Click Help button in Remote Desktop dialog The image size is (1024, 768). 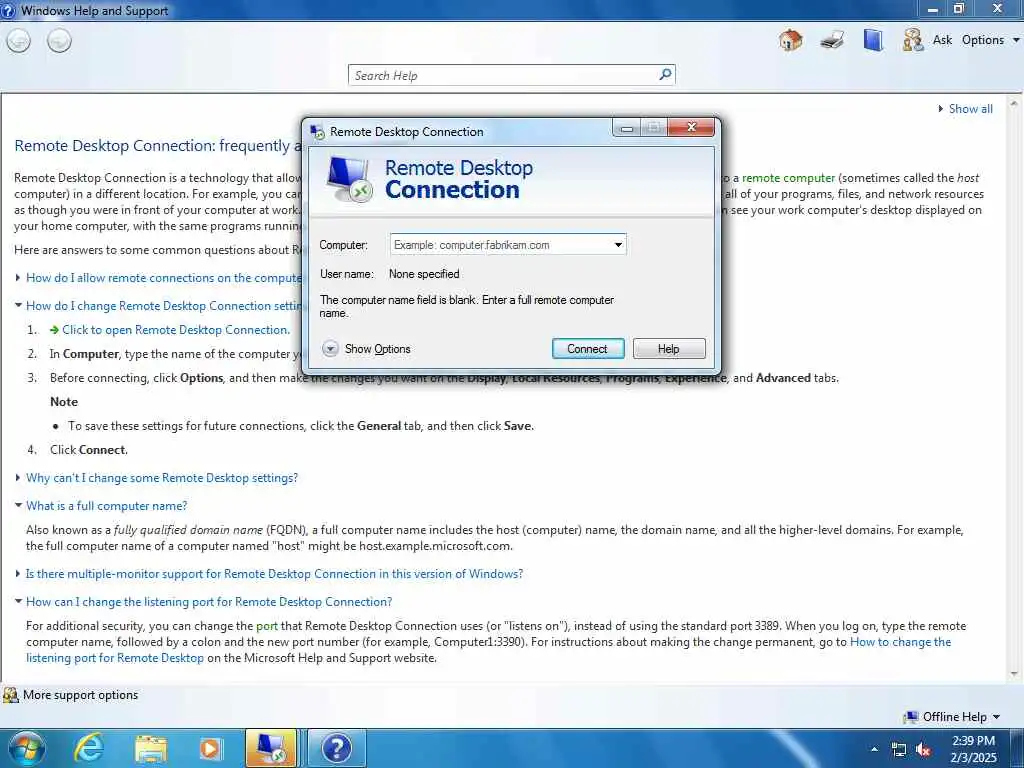(x=669, y=349)
